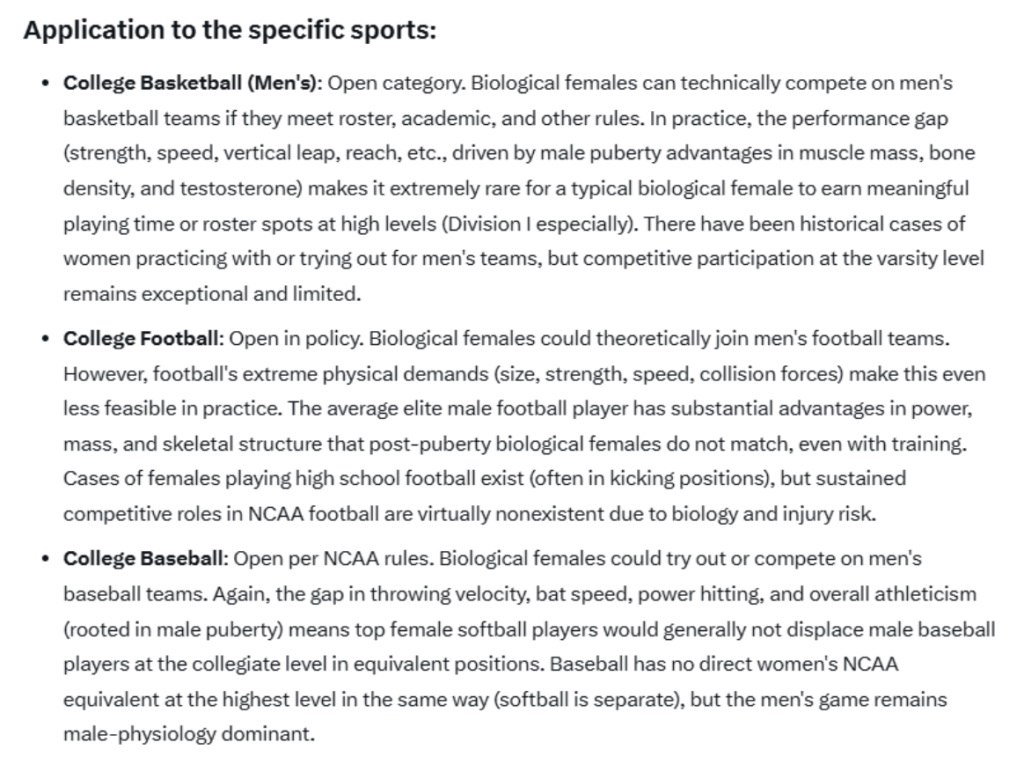Click the final line "male-physiology dominant"
Image resolution: width=1024 pixels, height=757 pixels.
coord(188,734)
